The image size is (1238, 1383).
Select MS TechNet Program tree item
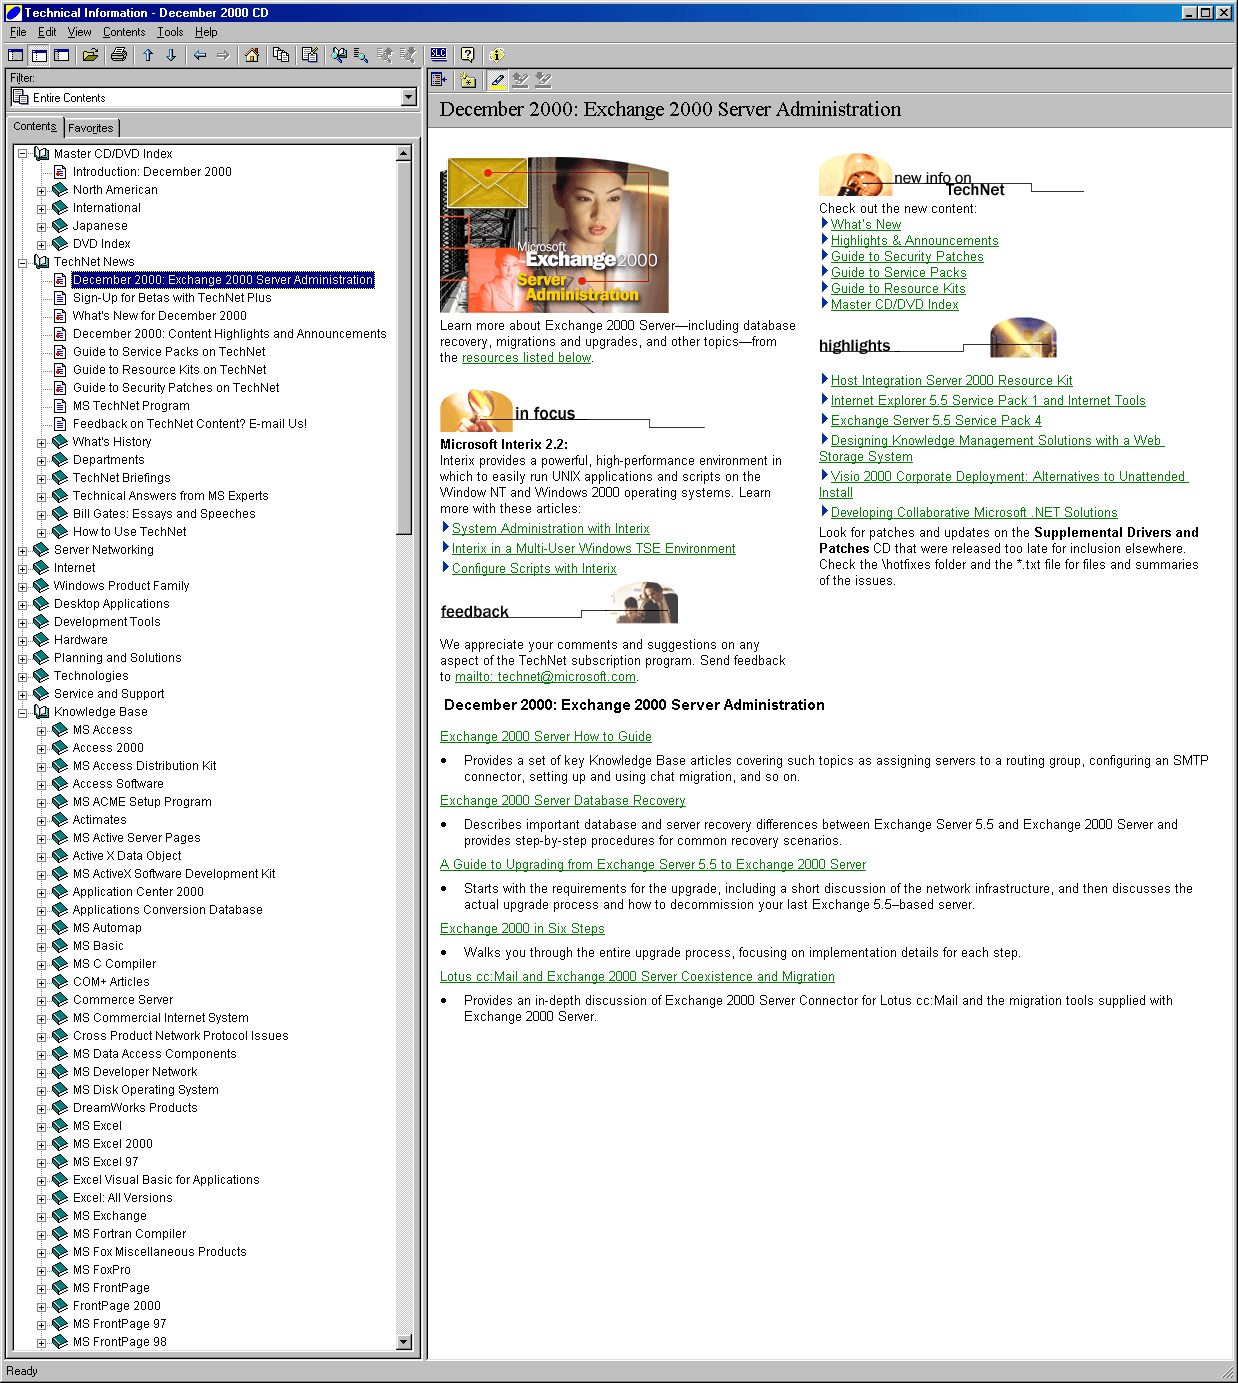click(131, 406)
